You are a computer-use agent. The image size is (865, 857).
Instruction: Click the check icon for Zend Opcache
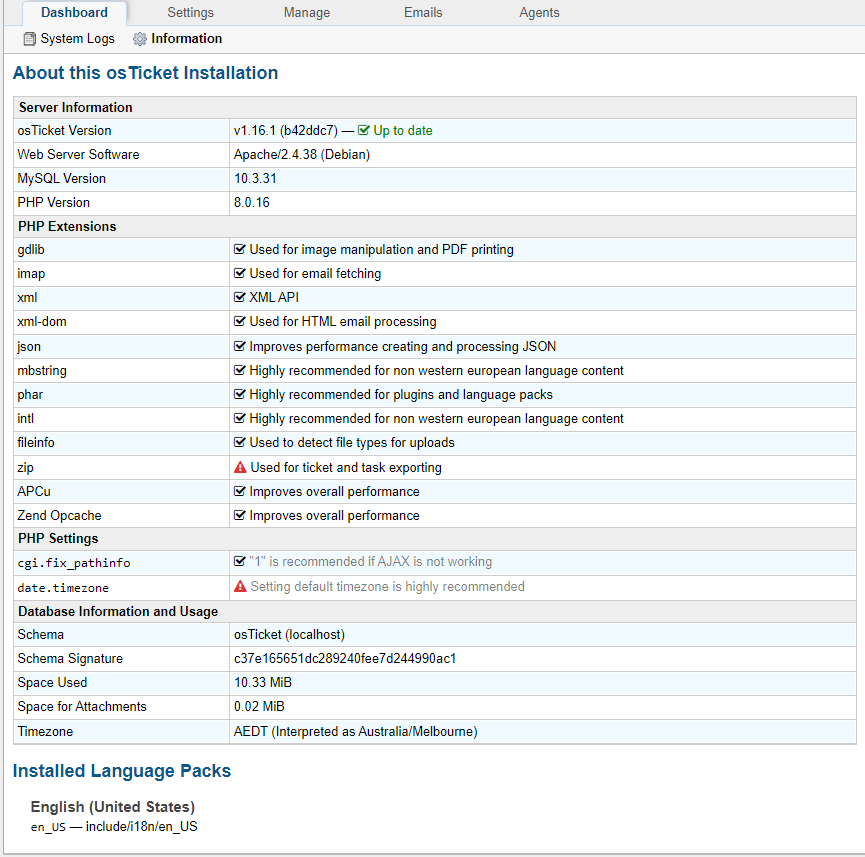point(240,515)
